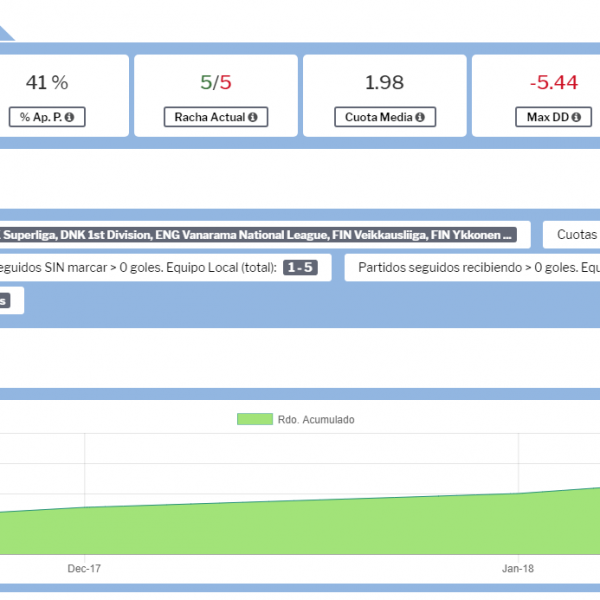Click the -5.44 drawdown value
The width and height of the screenshot is (600, 600).
pyautogui.click(x=553, y=82)
